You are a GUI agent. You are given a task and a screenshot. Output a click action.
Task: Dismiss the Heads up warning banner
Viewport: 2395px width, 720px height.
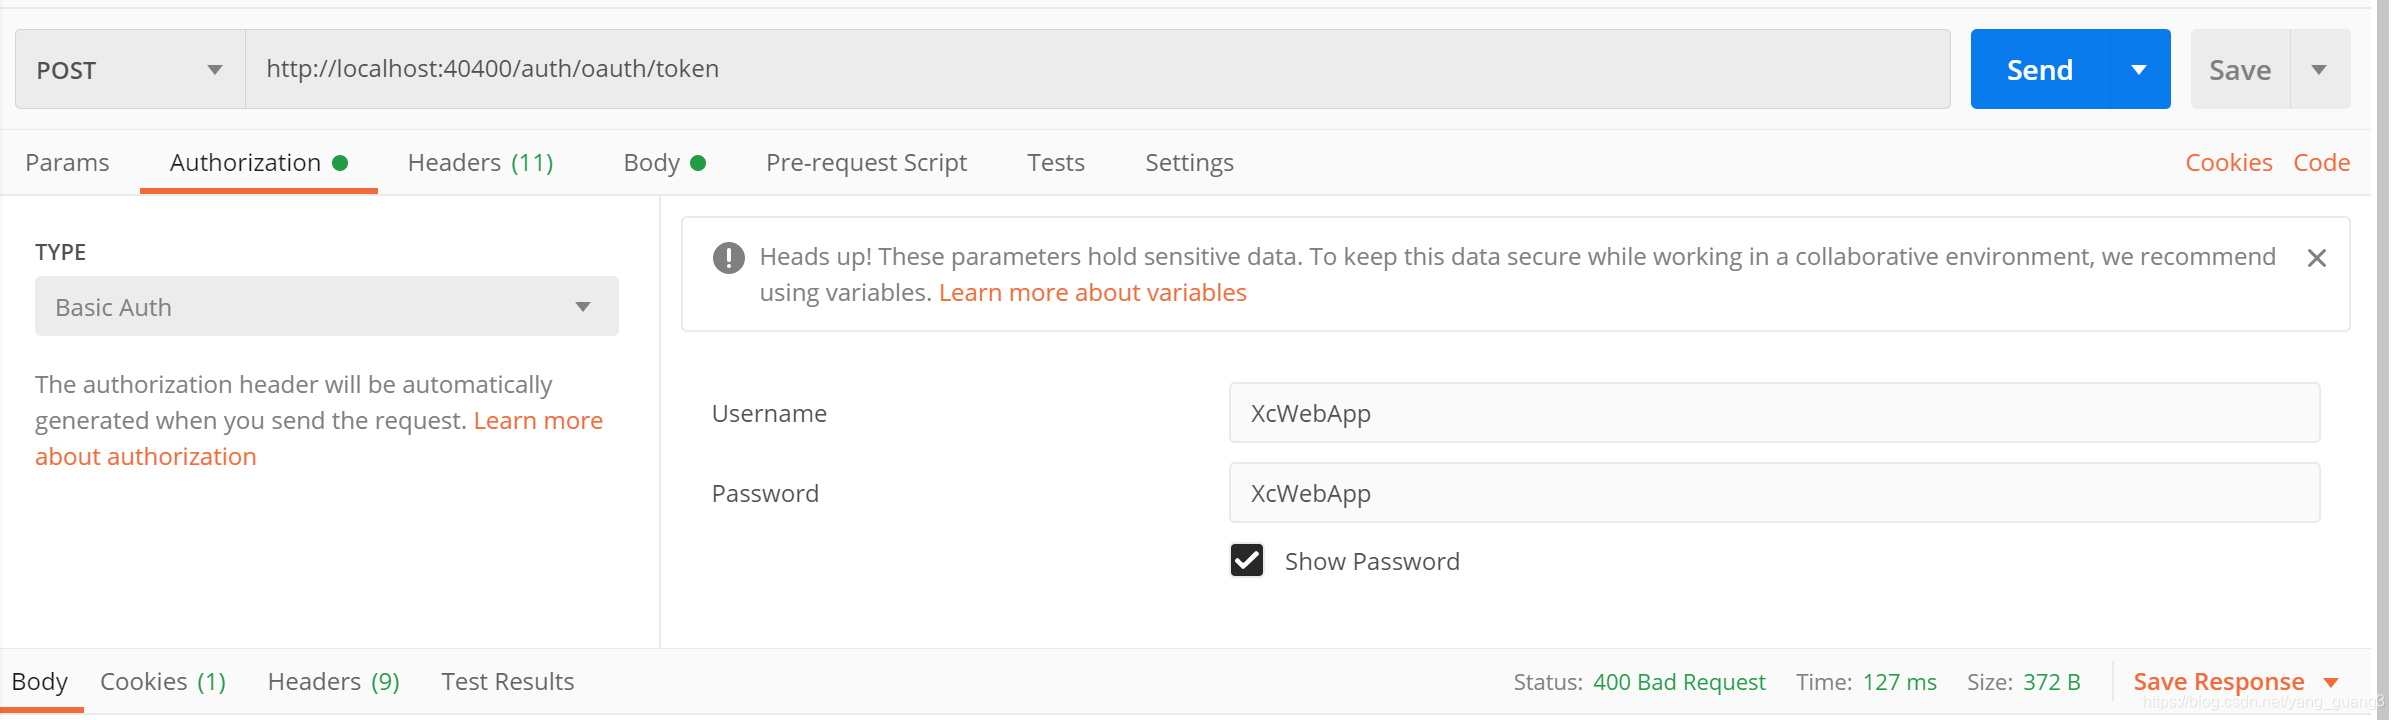(x=2316, y=258)
